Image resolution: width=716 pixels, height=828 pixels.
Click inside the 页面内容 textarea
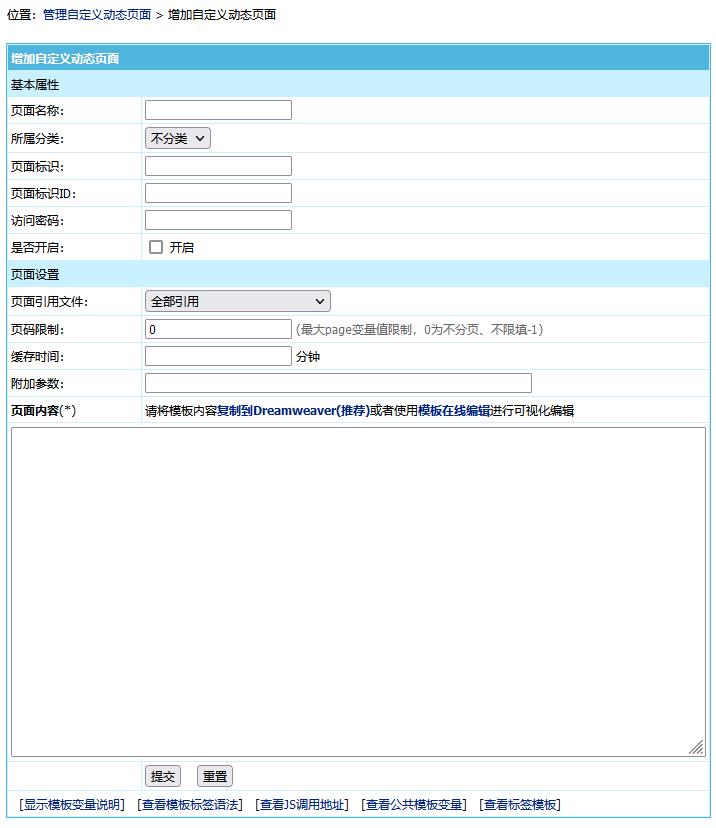pos(357,591)
